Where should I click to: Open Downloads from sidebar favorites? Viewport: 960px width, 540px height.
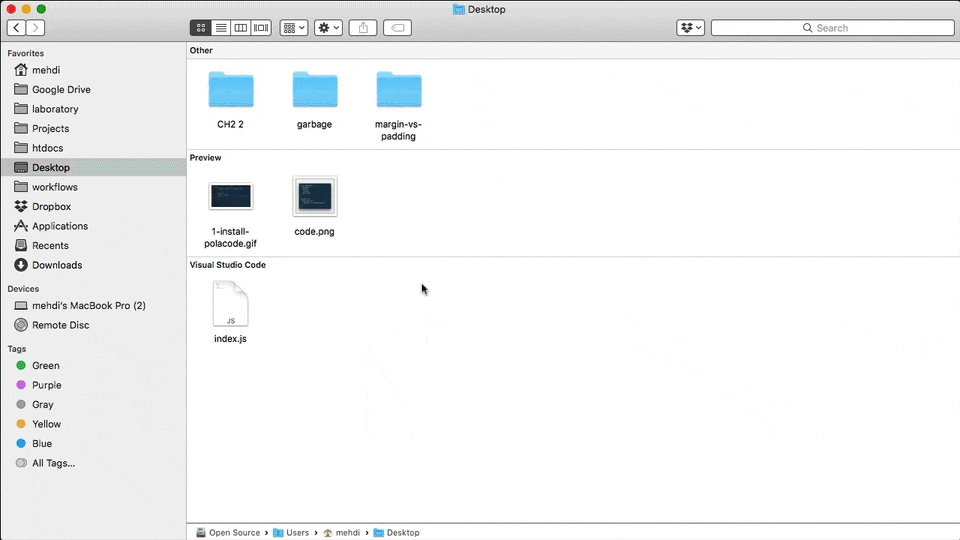click(56, 265)
